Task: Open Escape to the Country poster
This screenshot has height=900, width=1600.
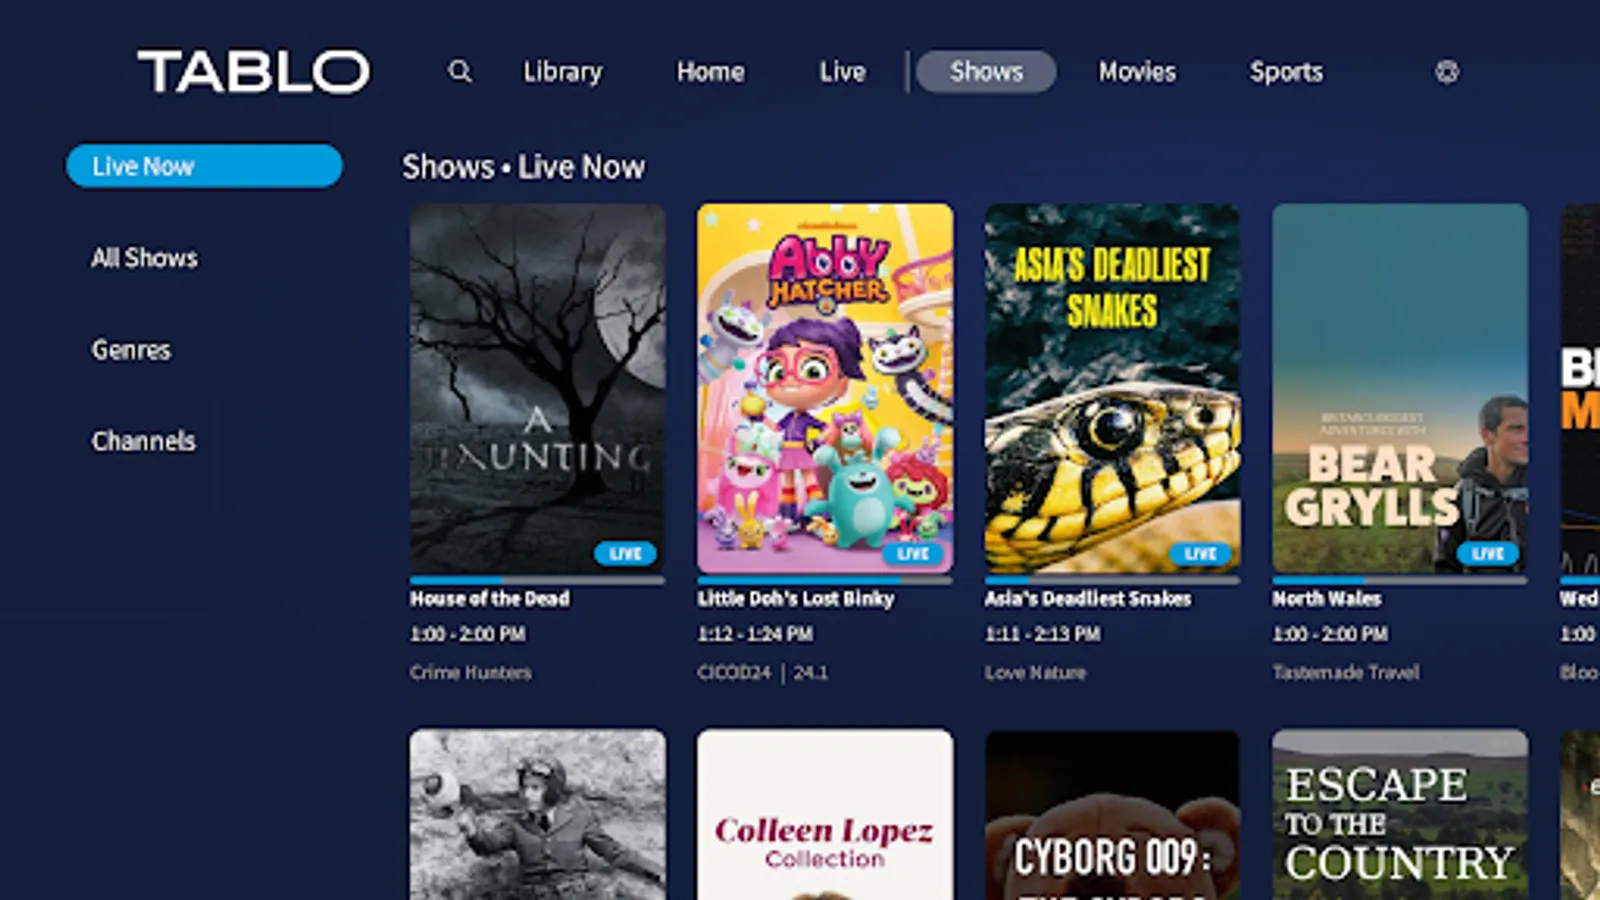Action: tap(1400, 814)
